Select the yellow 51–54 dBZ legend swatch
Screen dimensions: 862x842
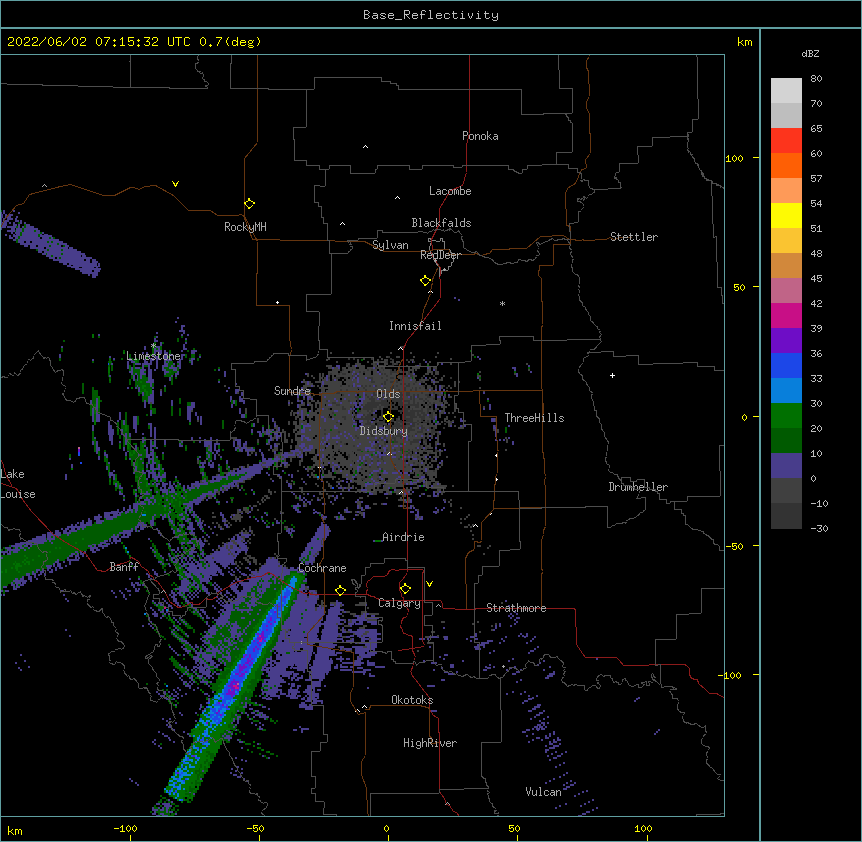coord(786,215)
